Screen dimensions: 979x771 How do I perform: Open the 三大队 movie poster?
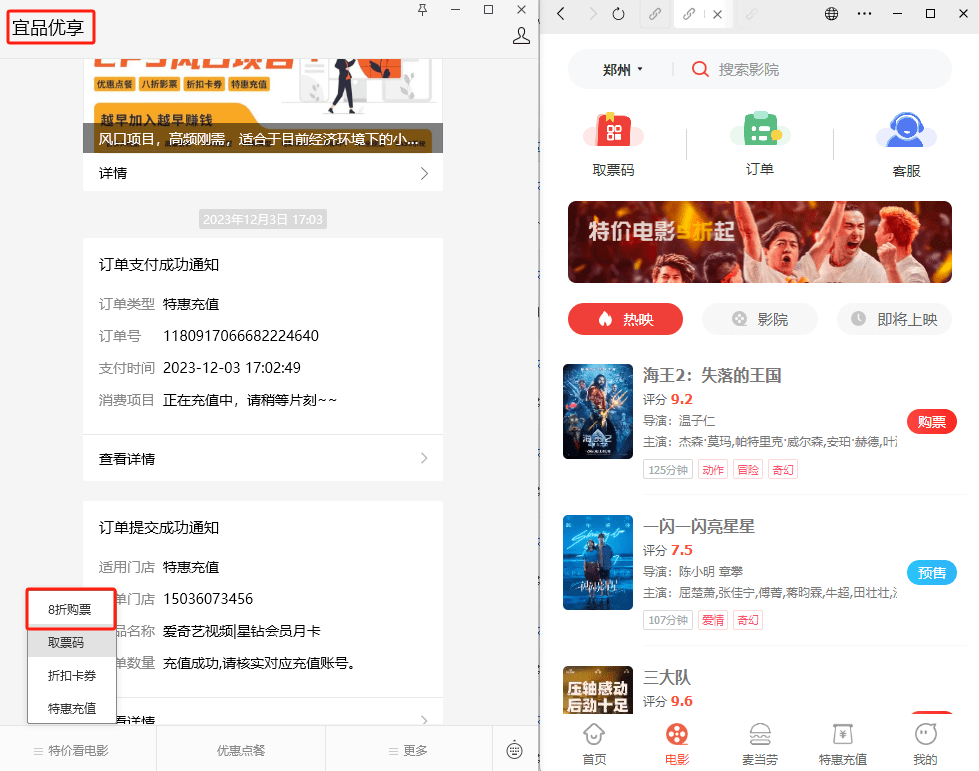(x=598, y=689)
